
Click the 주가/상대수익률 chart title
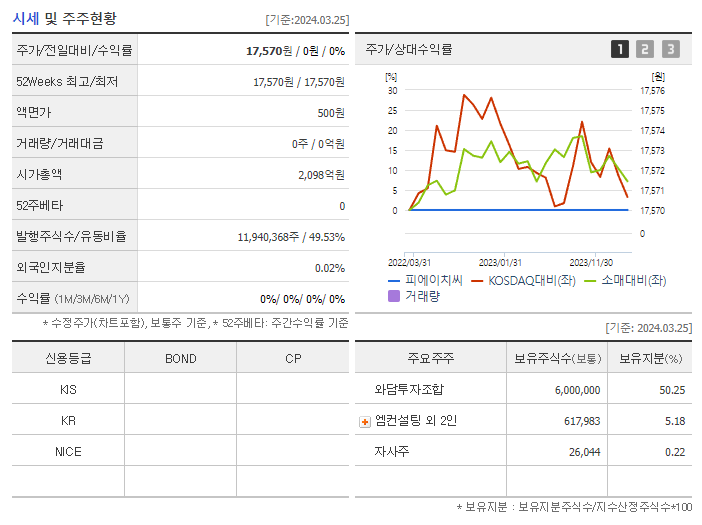click(x=409, y=49)
